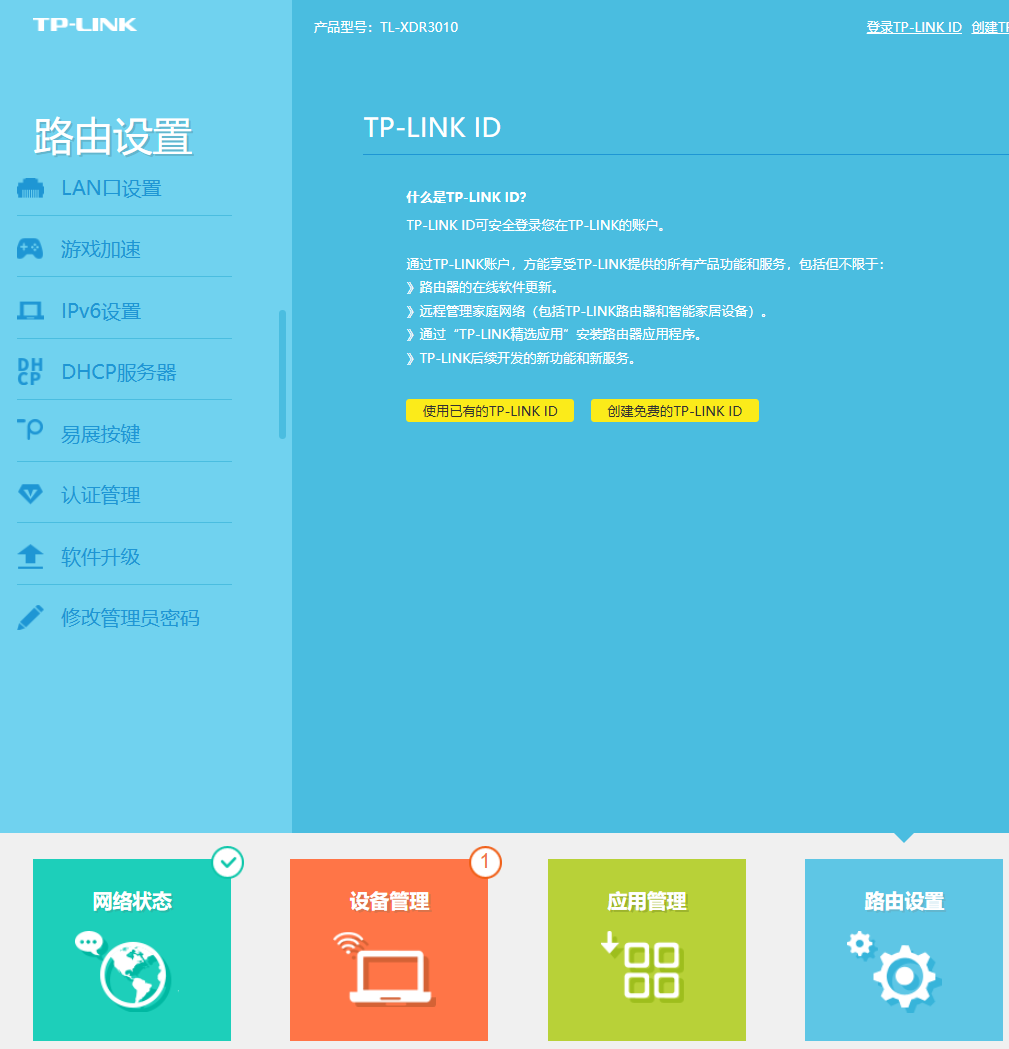The image size is (1009, 1049).
Task: Click the 游戏加速 gamepad icon
Action: click(30, 249)
